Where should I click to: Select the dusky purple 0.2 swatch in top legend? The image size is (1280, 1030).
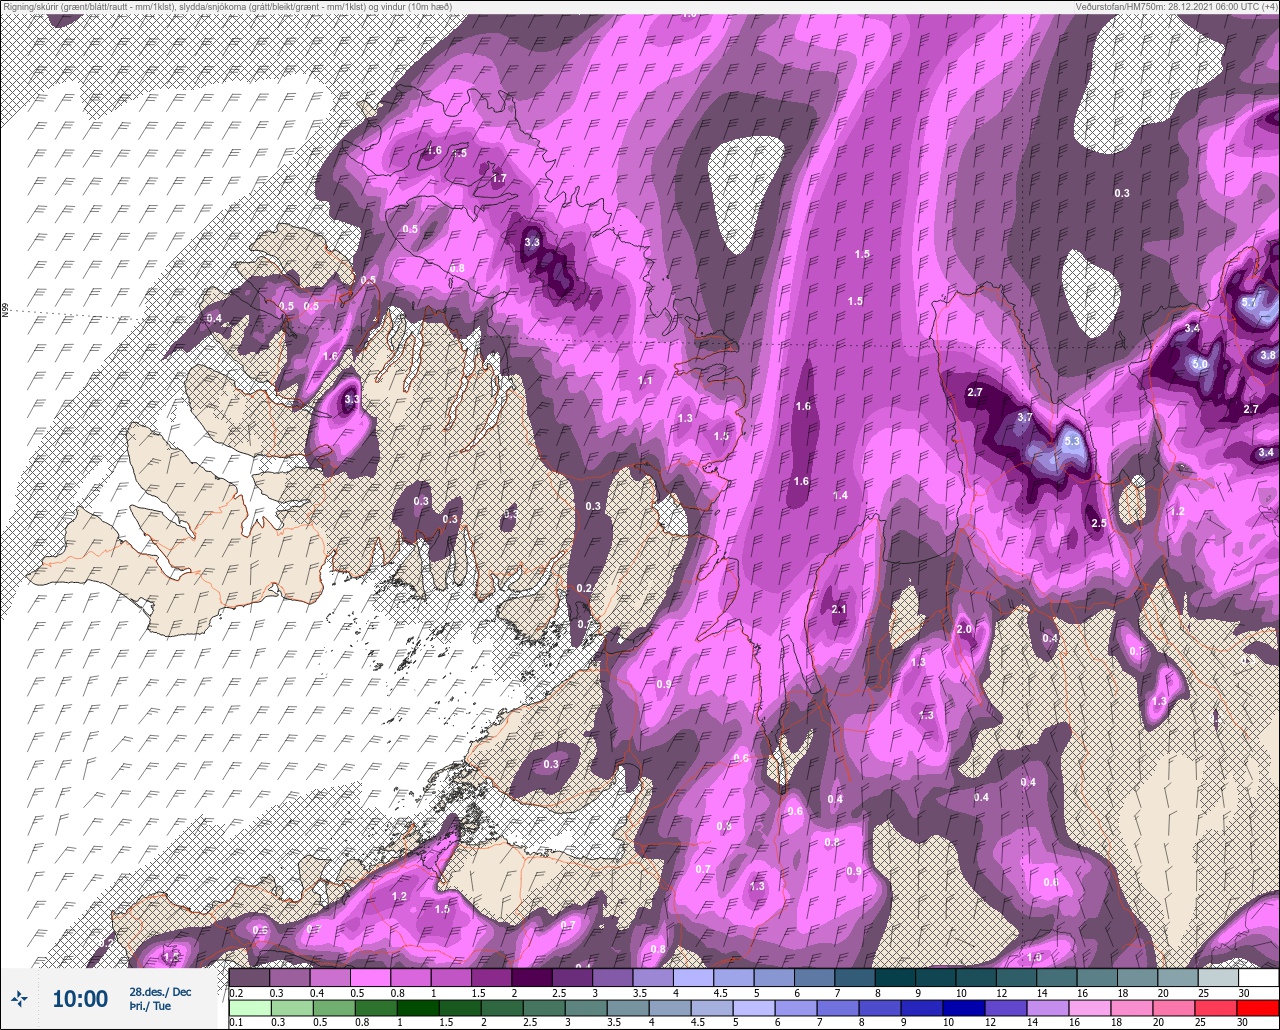(x=249, y=977)
